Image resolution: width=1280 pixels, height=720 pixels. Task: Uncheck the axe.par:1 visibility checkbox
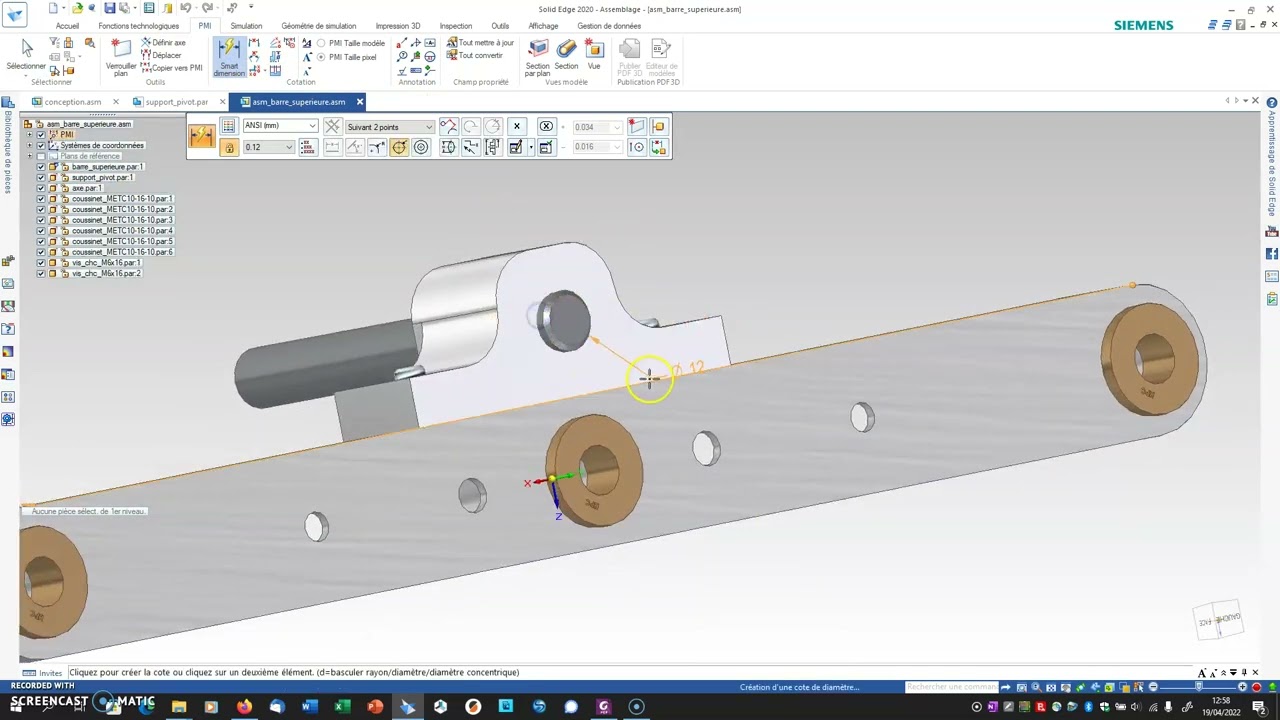coord(41,188)
